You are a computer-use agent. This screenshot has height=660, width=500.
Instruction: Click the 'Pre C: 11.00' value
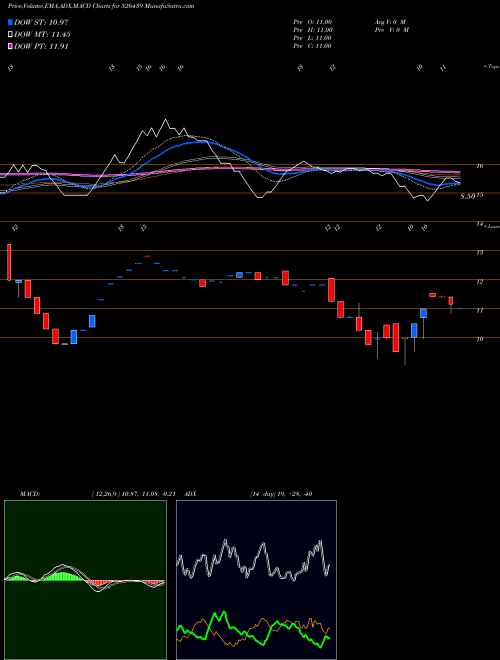[312, 46]
